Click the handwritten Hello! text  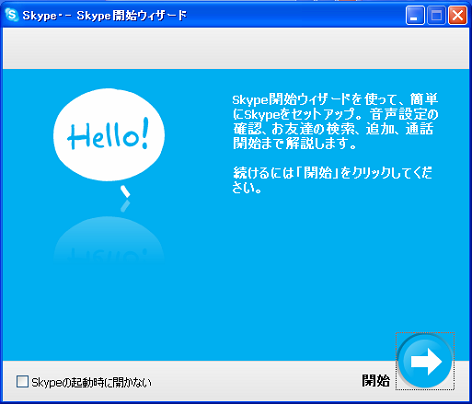(x=108, y=136)
